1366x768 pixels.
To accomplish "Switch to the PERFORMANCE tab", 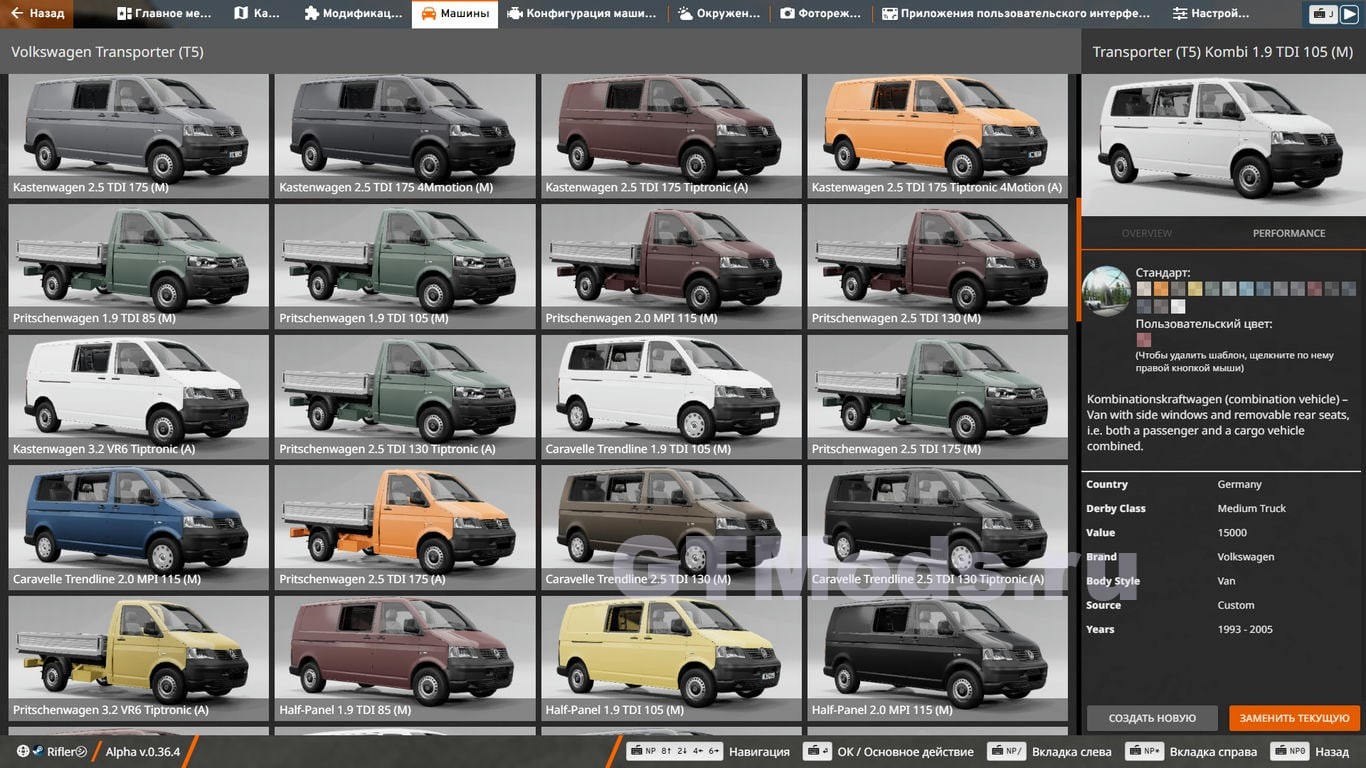I will (1289, 233).
